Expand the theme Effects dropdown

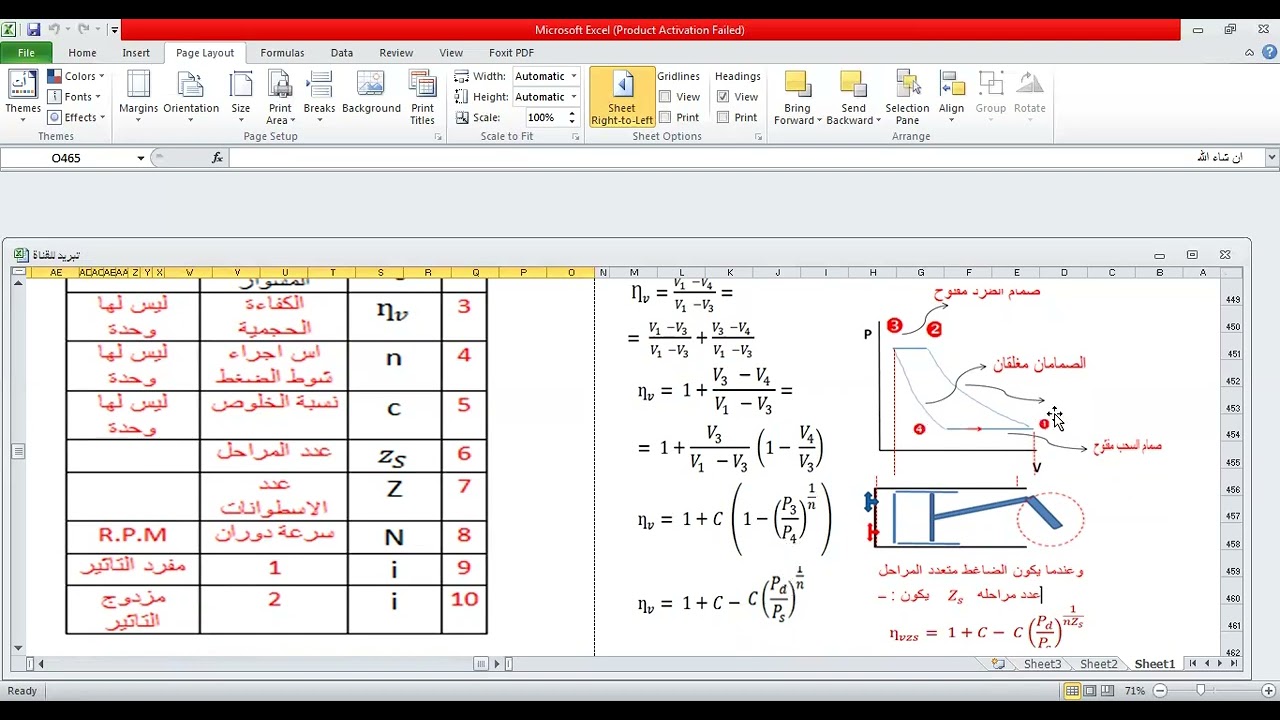pos(77,117)
